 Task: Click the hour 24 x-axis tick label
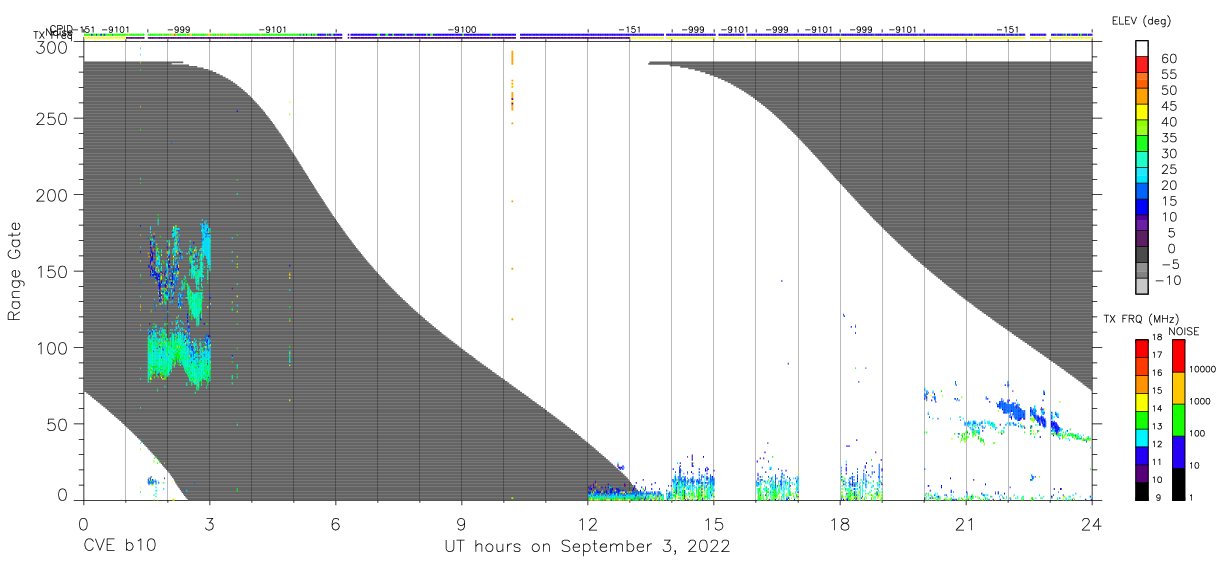1092,524
